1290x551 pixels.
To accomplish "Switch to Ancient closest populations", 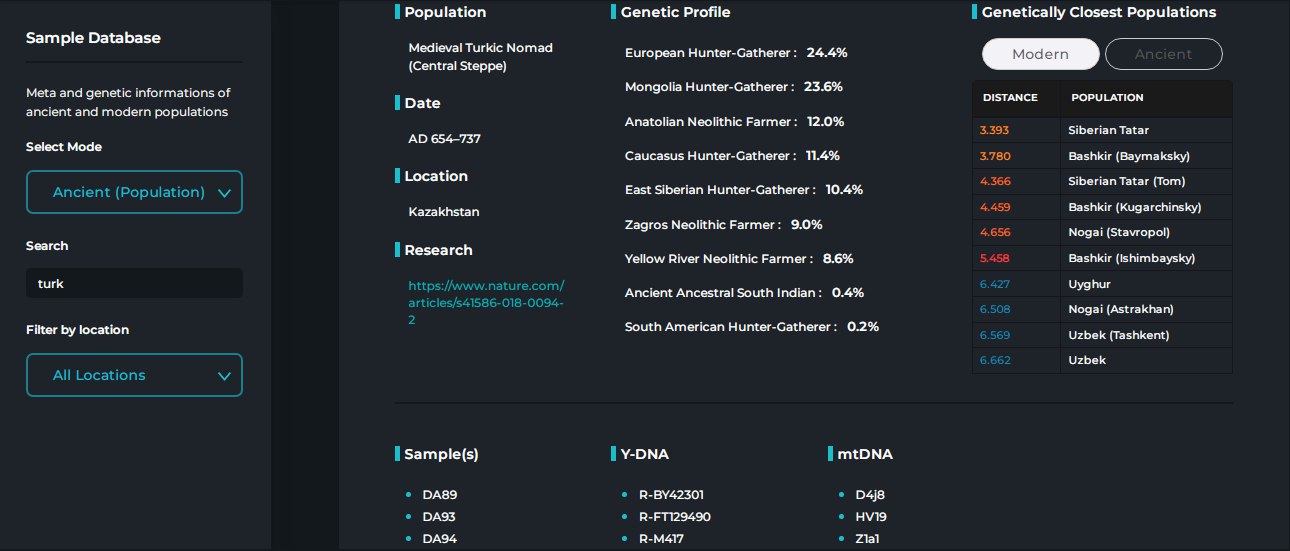I will coord(1163,54).
